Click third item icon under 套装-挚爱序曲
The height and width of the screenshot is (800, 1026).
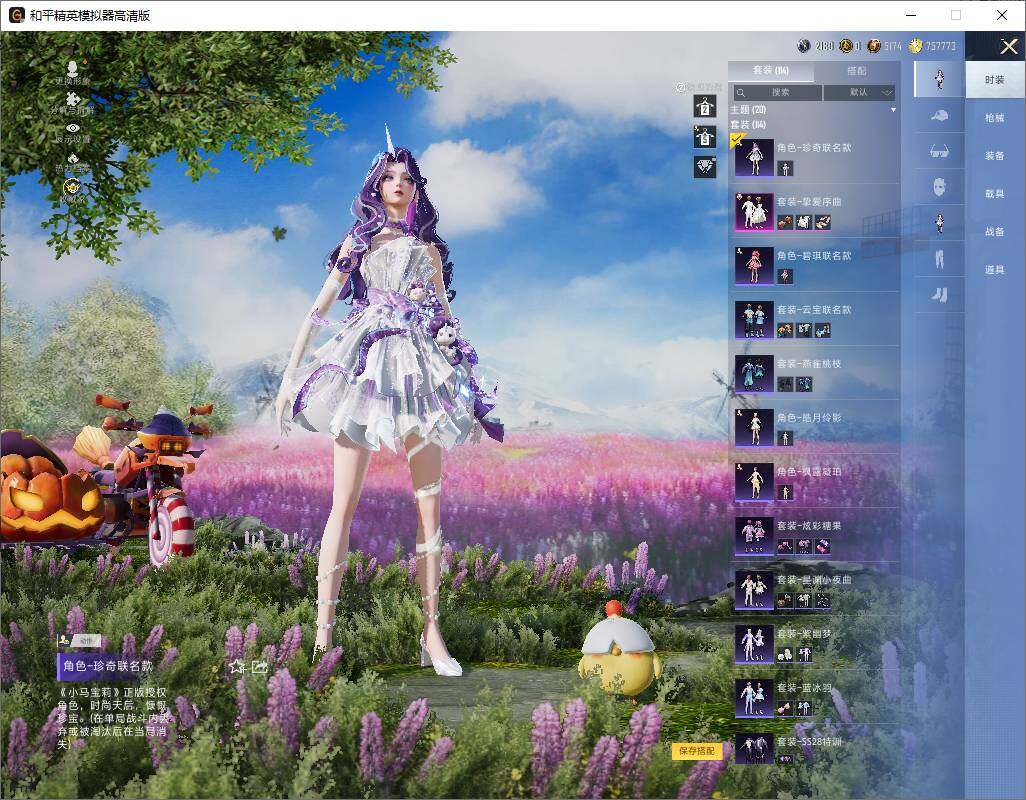click(823, 222)
